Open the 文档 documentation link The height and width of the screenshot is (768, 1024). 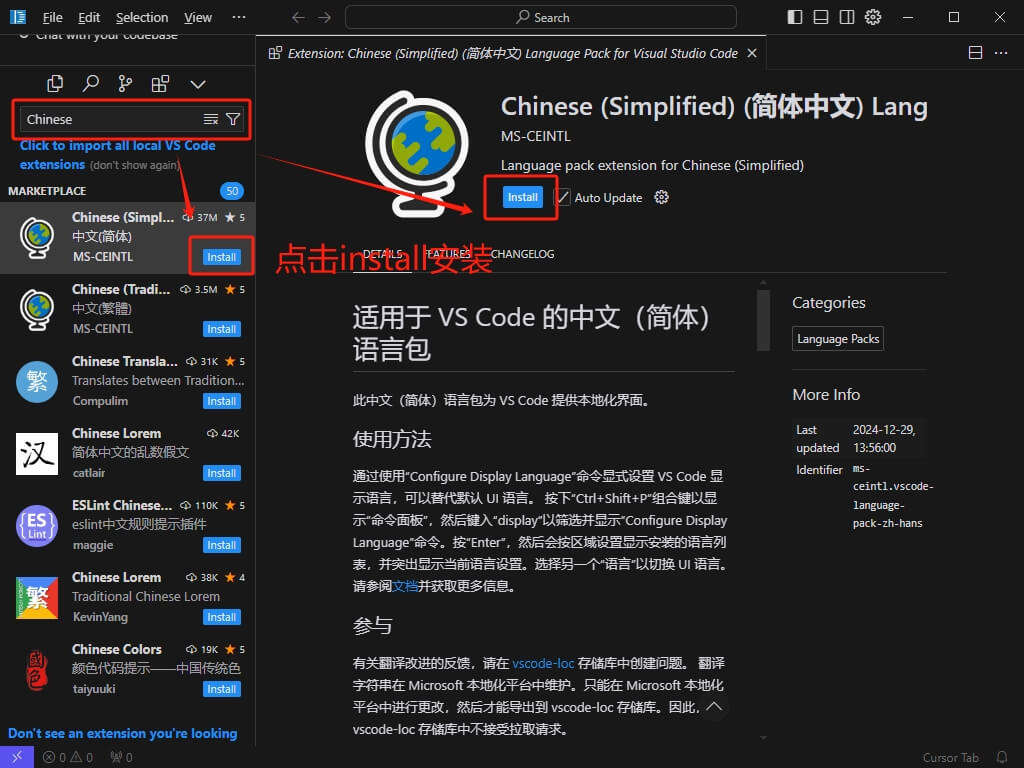[x=405, y=586]
